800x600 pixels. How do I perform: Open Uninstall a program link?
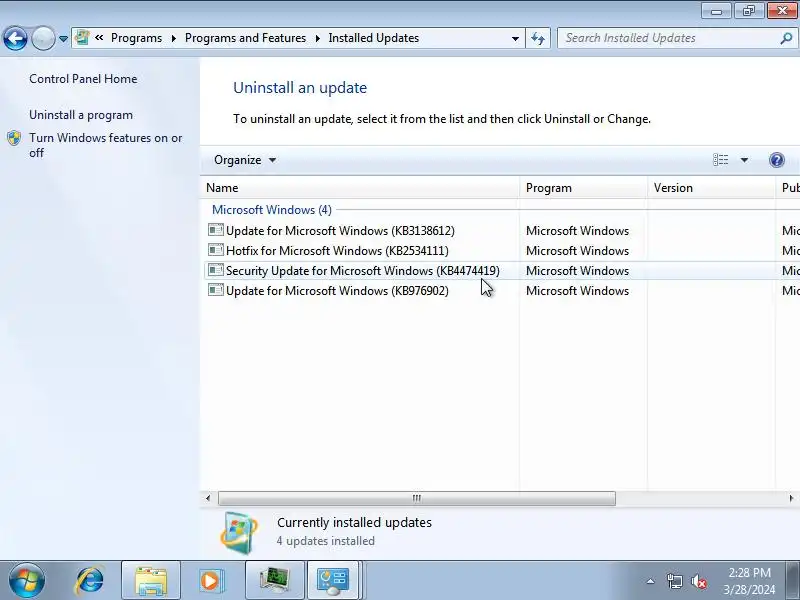(81, 115)
